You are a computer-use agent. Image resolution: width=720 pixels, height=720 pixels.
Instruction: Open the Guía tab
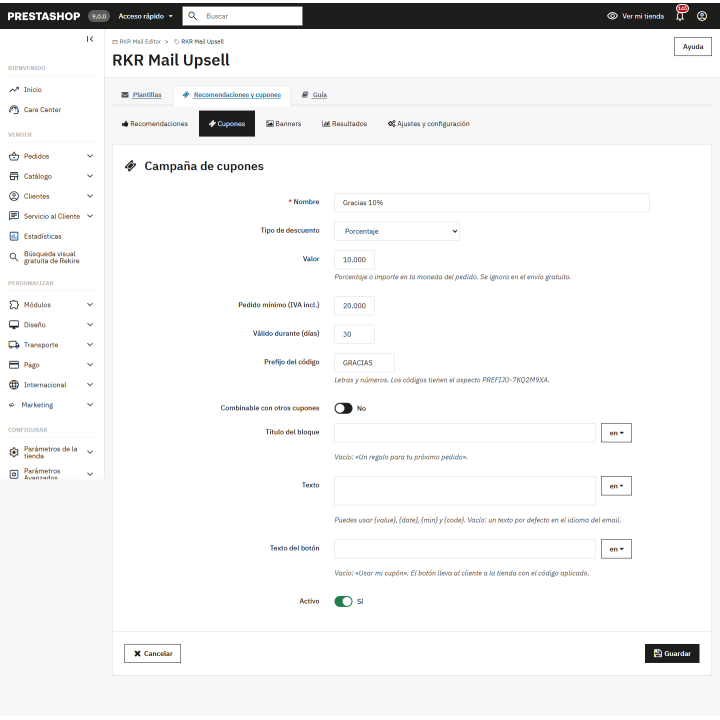(x=315, y=95)
